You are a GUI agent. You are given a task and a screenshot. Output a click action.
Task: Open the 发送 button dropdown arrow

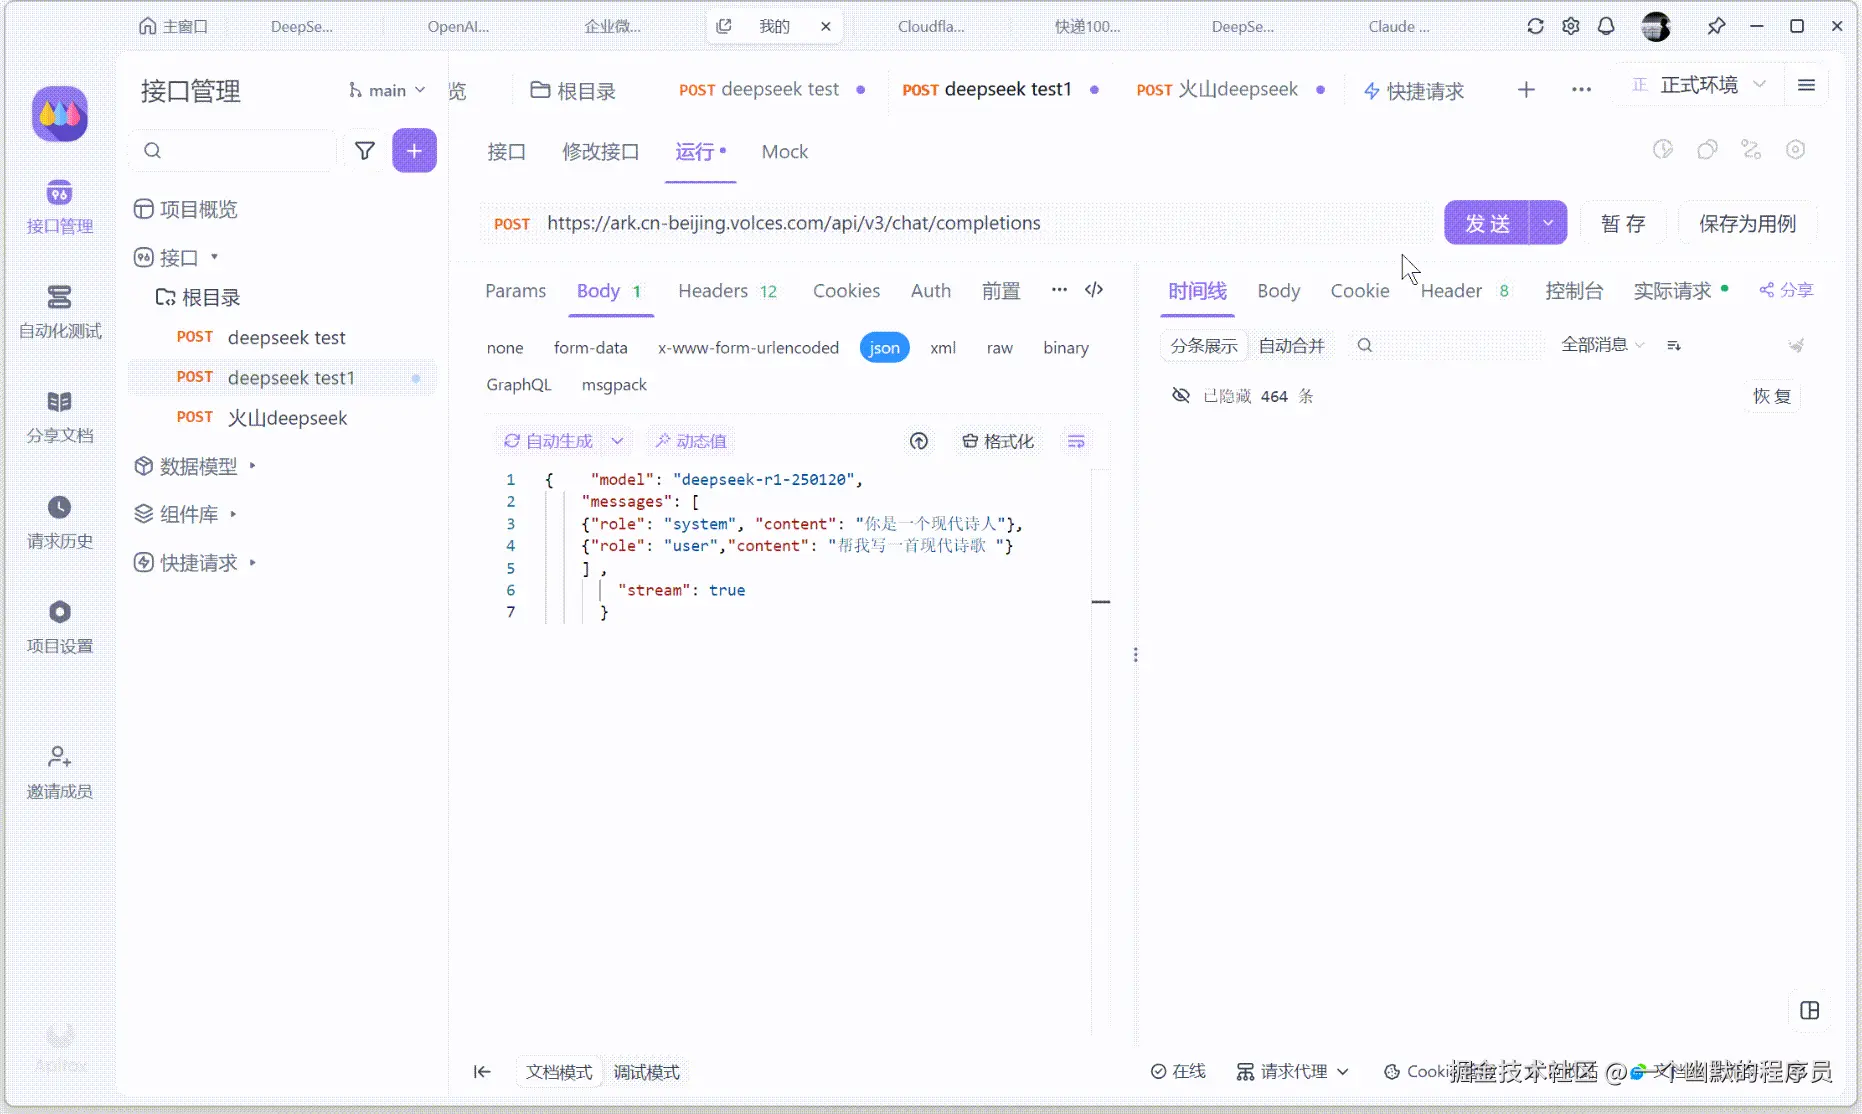click(x=1548, y=223)
